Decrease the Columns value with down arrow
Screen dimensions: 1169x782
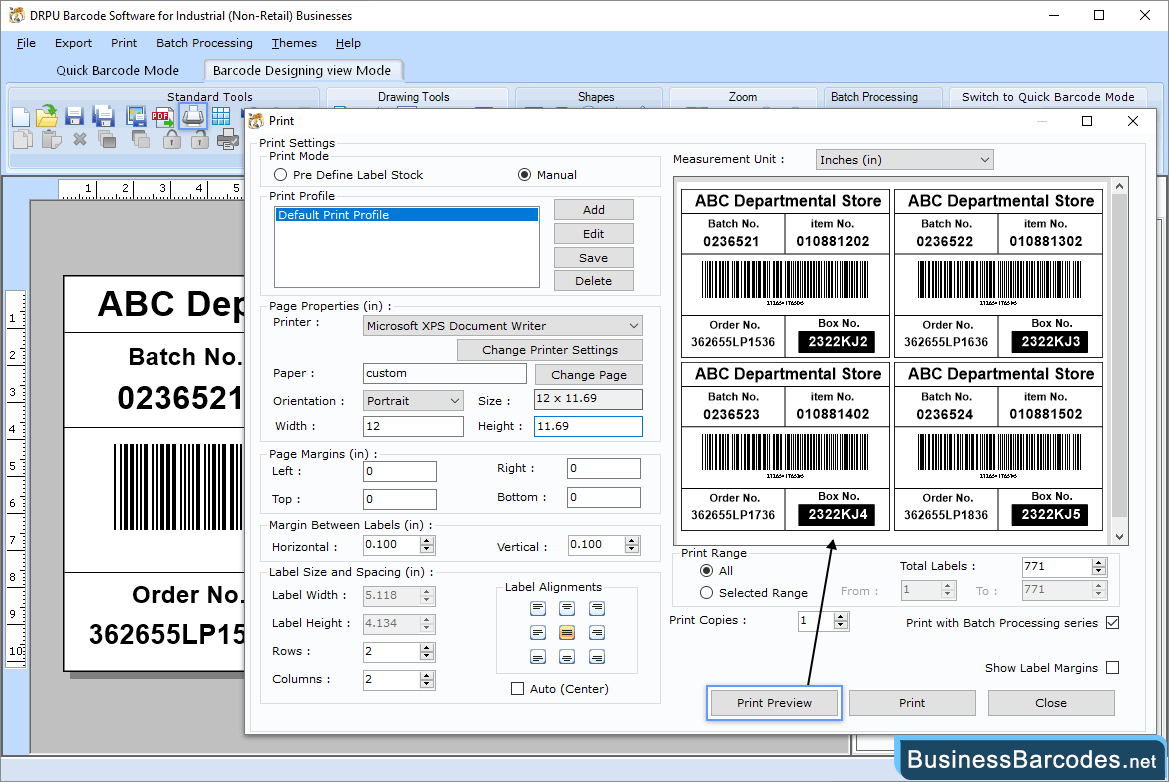426,684
